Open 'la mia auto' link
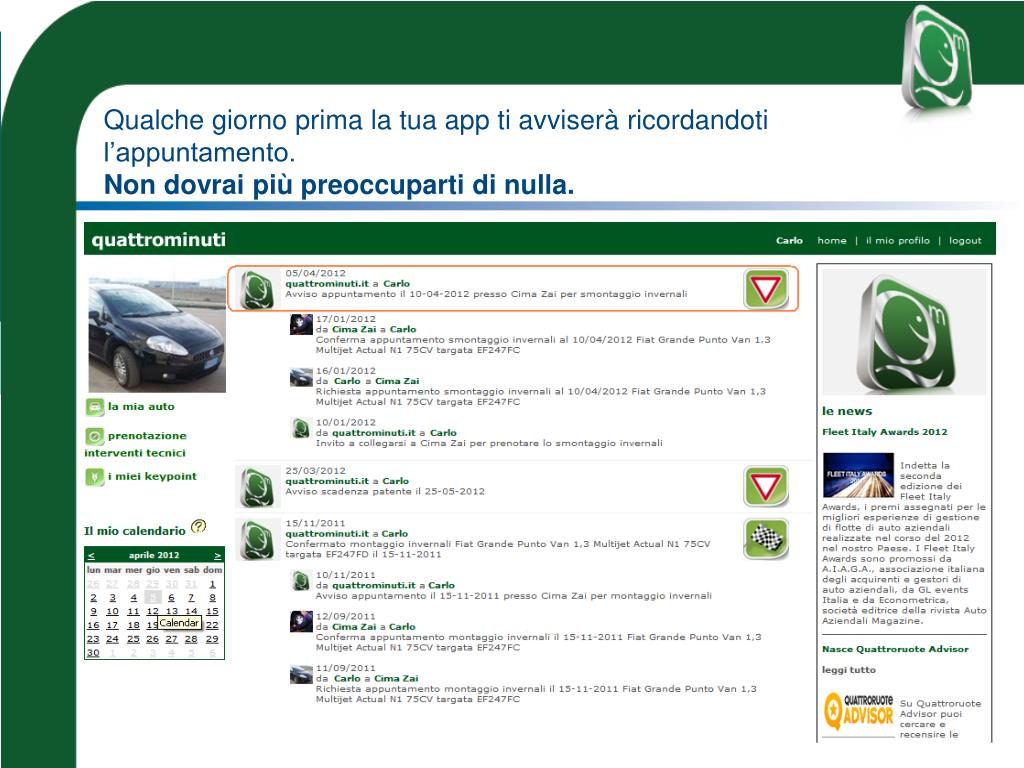1024x768 pixels. pos(141,407)
